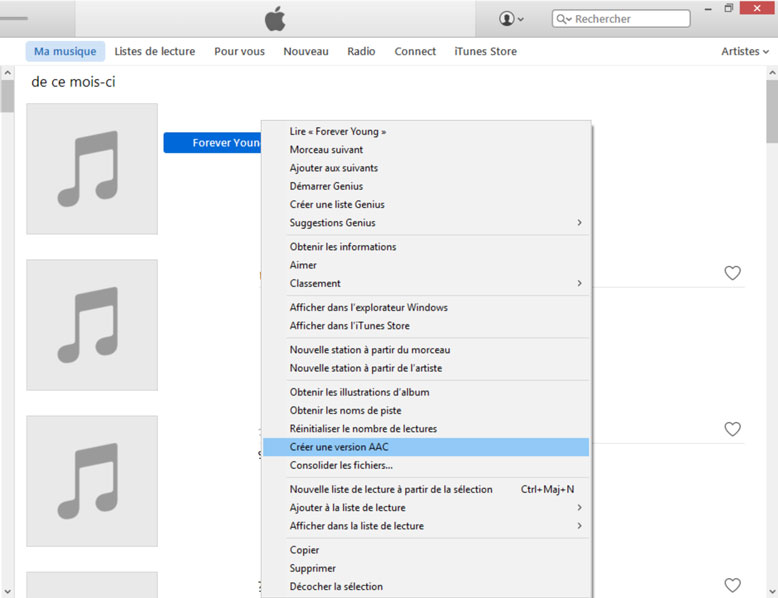The image size is (778, 598).
Task: Open Pour vous tab
Action: tap(239, 51)
